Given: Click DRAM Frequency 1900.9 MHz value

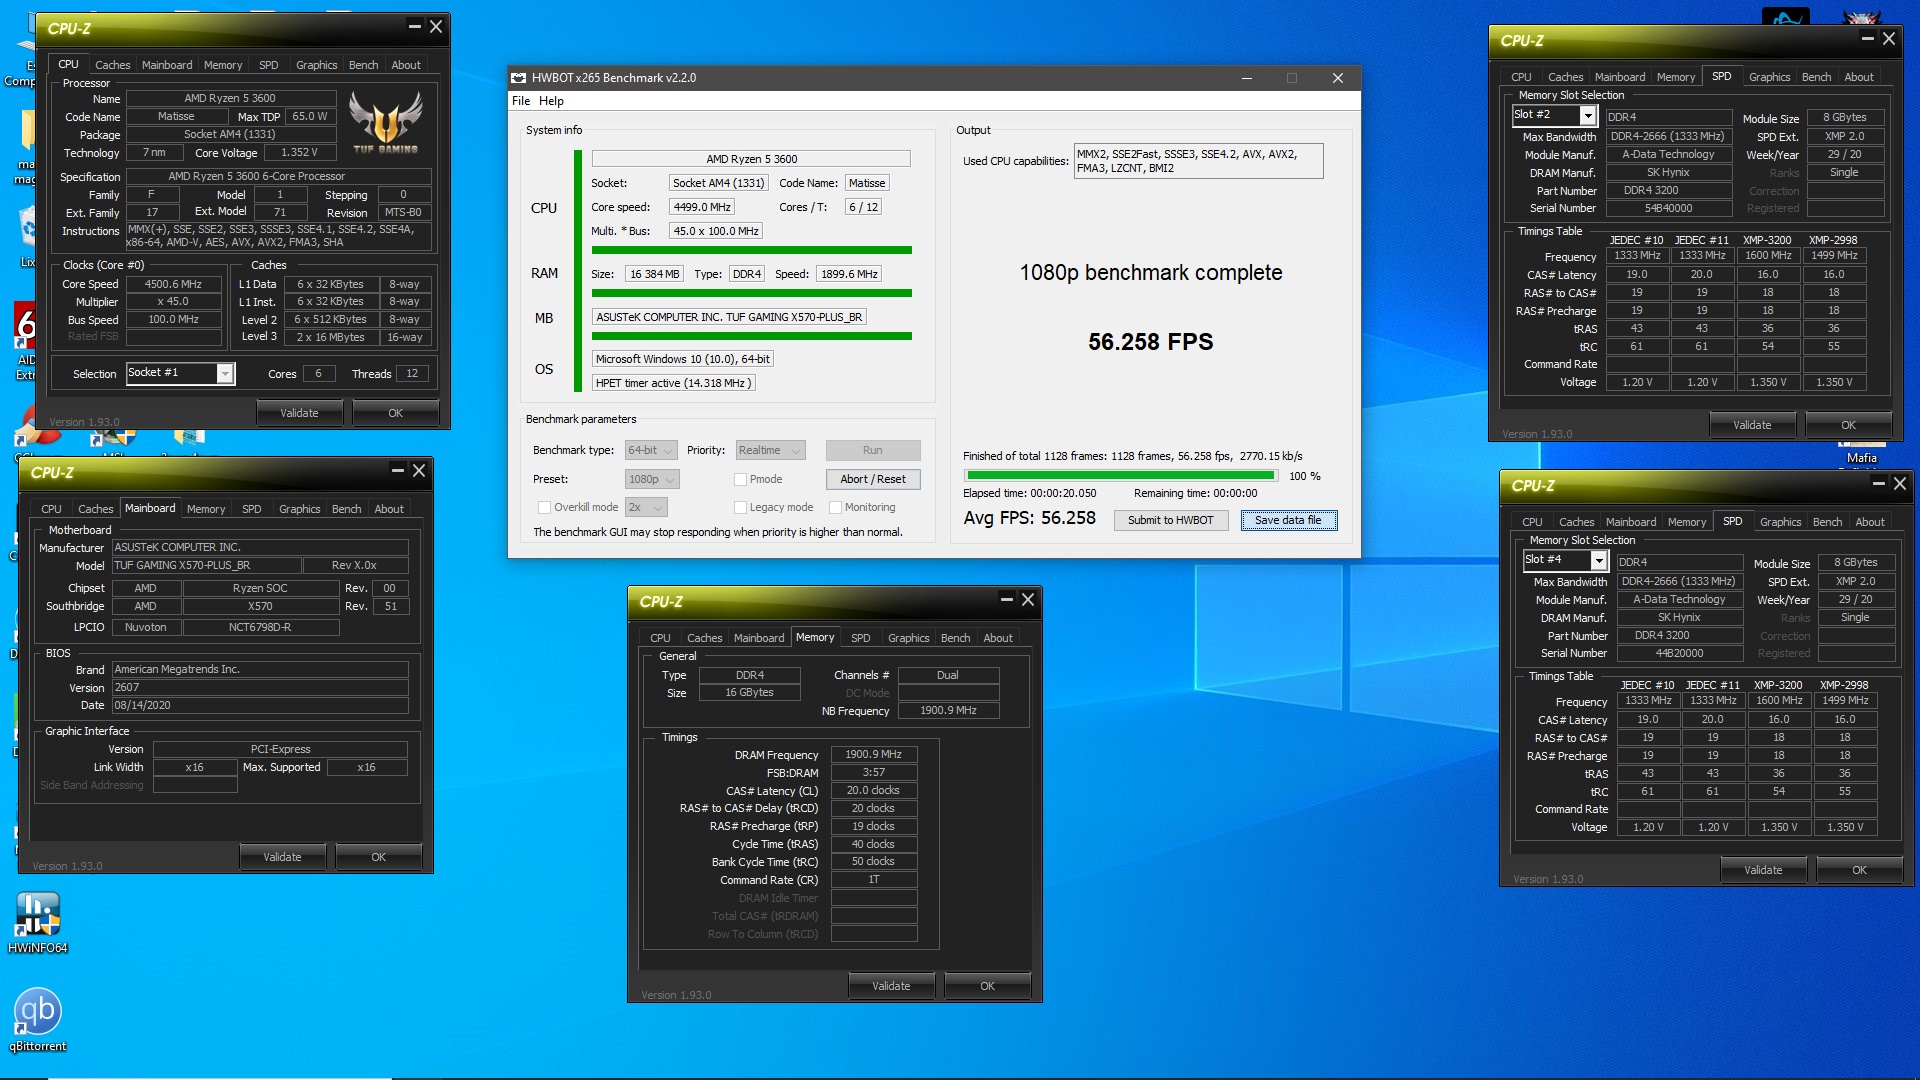Looking at the screenshot, I should pyautogui.click(x=873, y=755).
